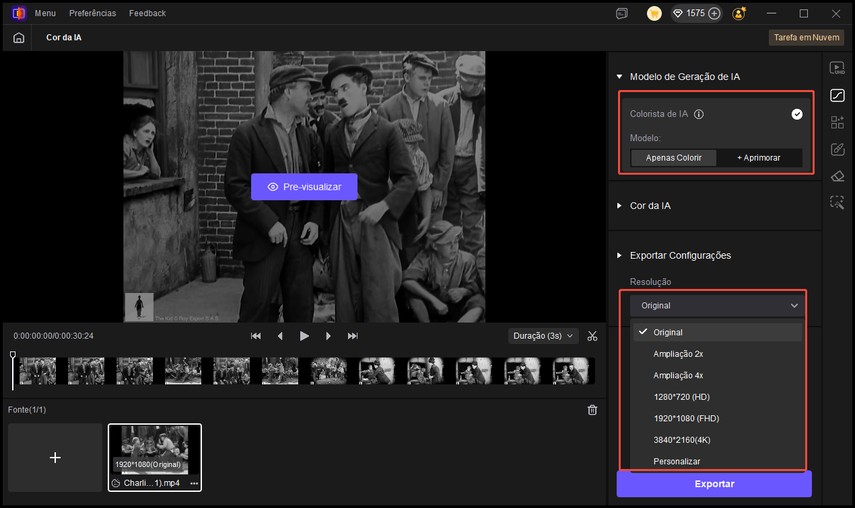Click the scissors trim icon

click(592, 336)
